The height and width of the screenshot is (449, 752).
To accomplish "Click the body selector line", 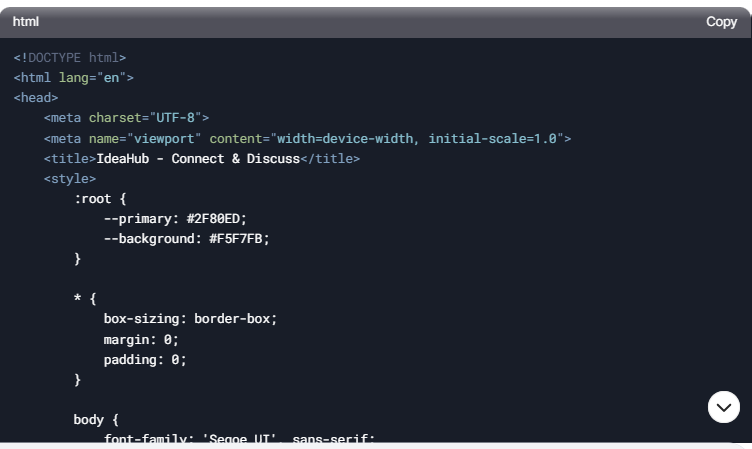I will tap(96, 420).
